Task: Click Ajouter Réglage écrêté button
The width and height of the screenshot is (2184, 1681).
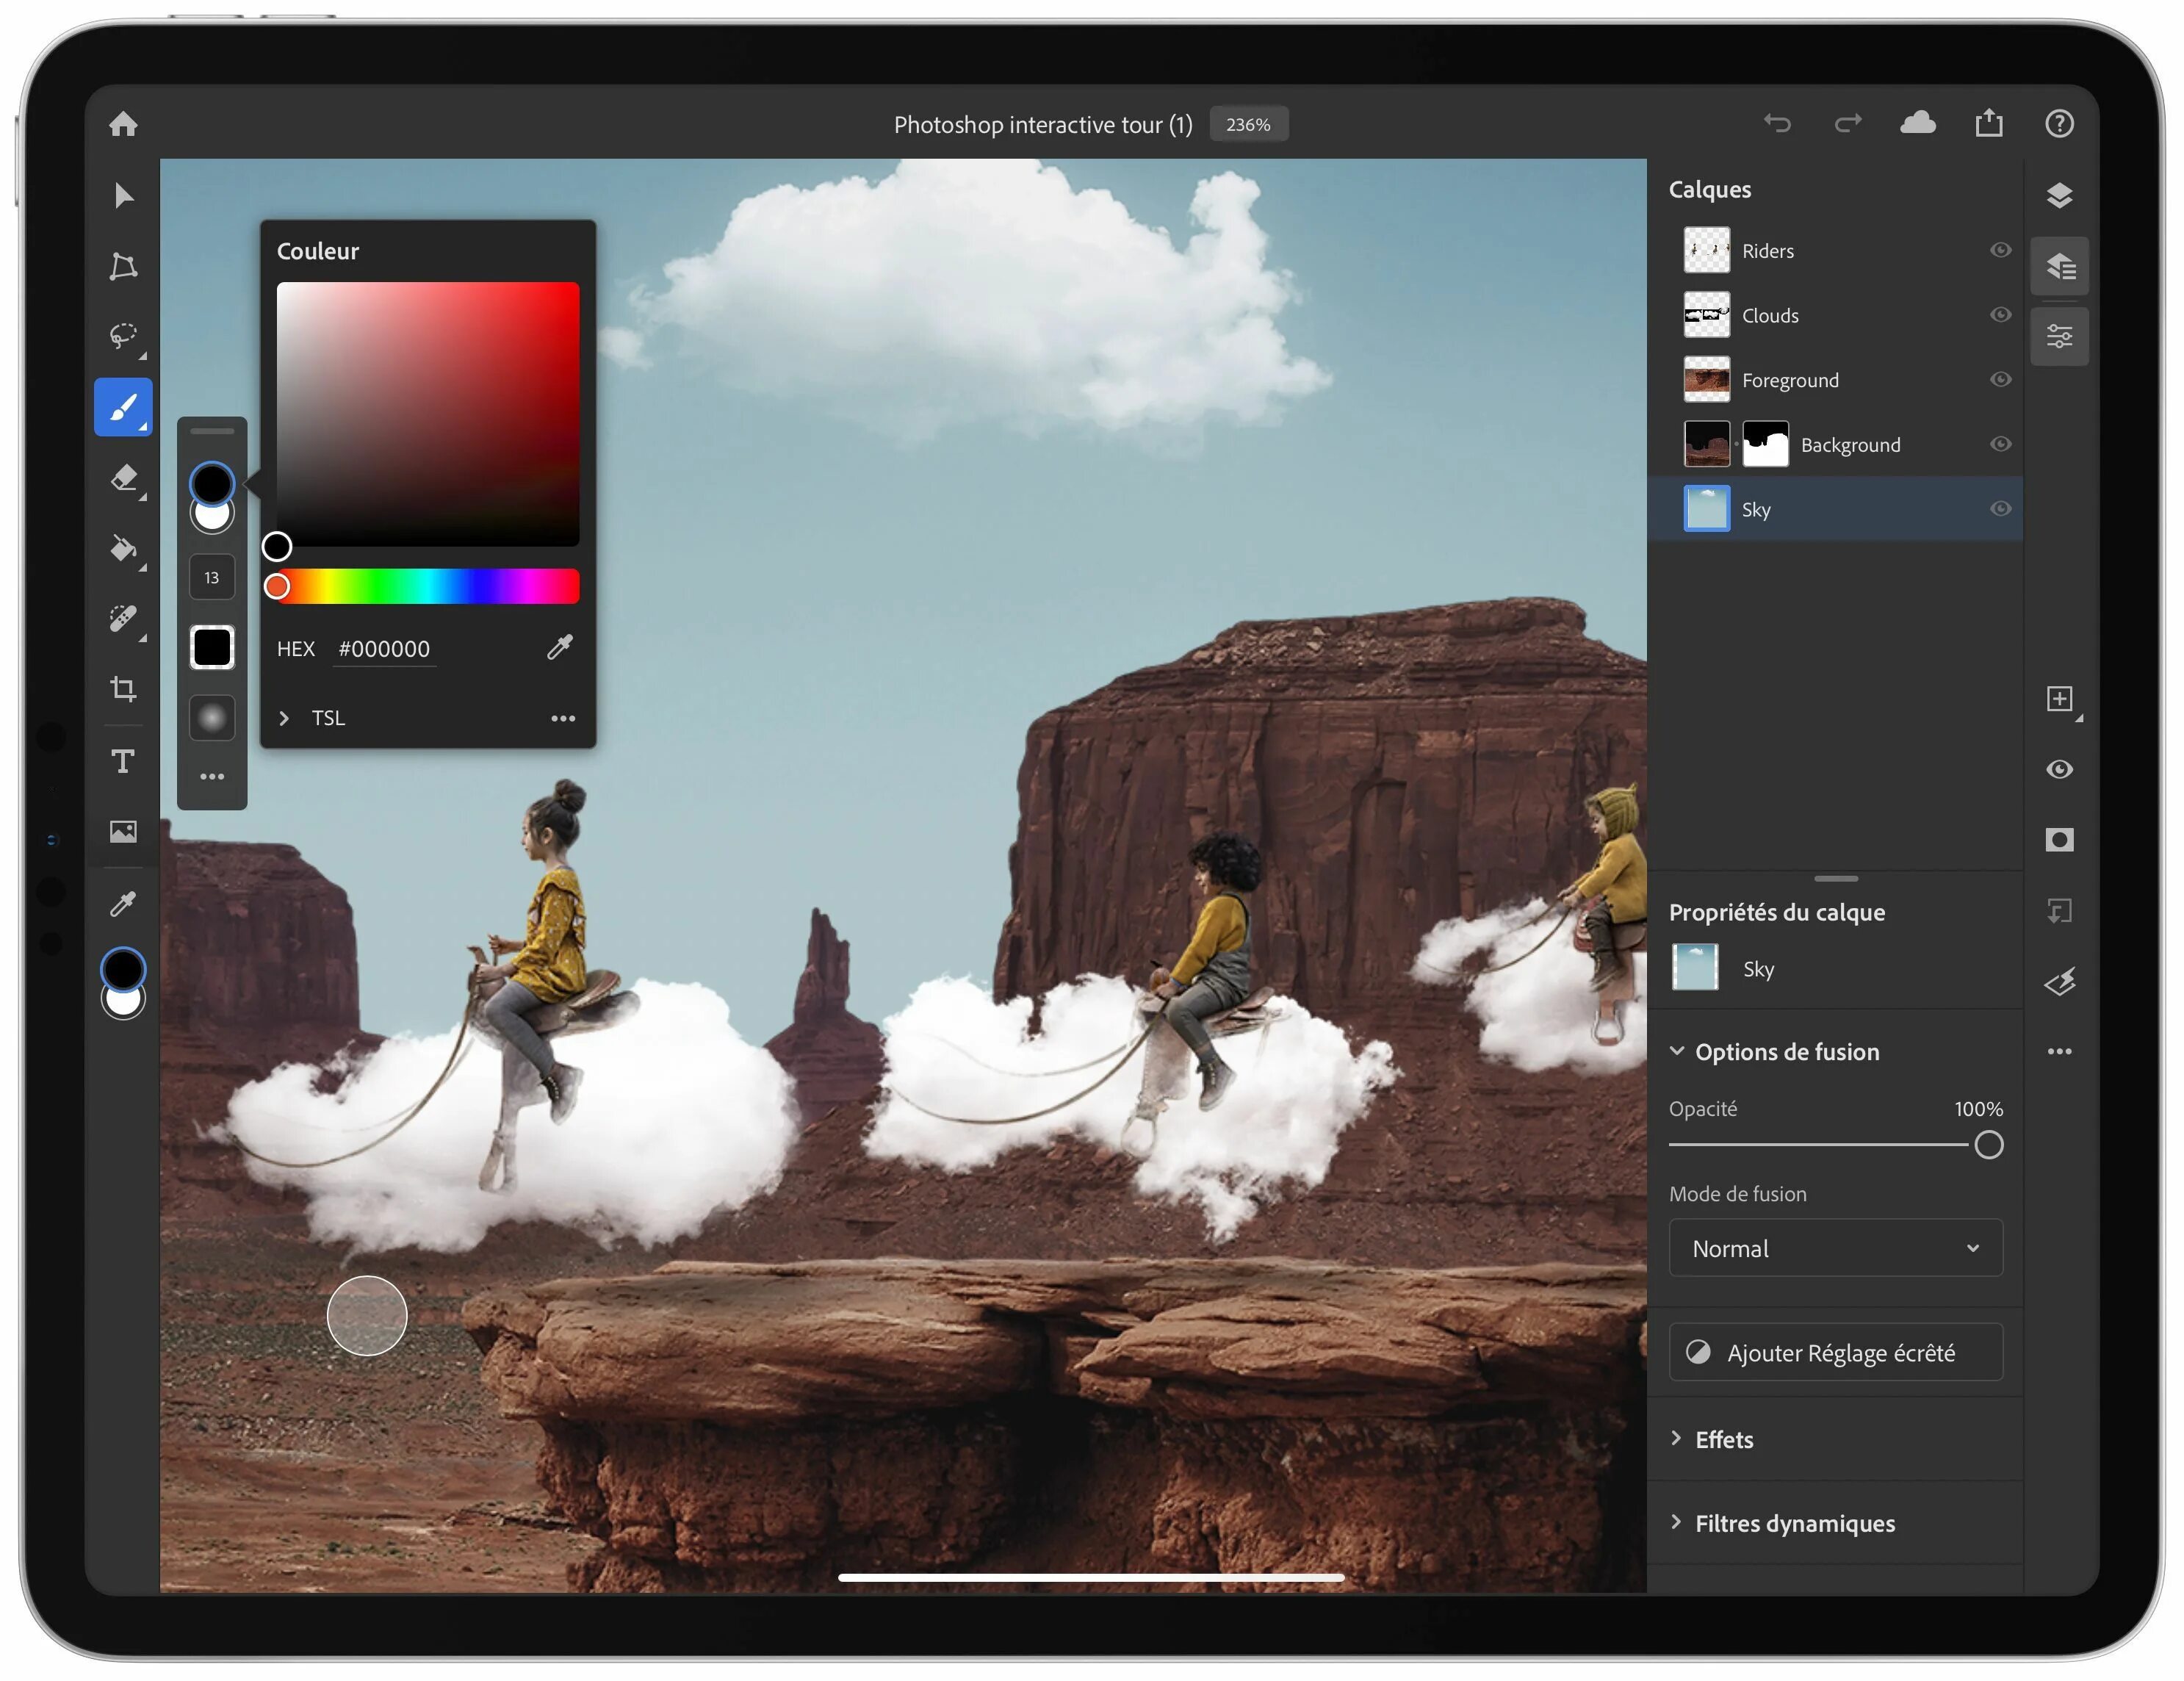Action: [1835, 1352]
